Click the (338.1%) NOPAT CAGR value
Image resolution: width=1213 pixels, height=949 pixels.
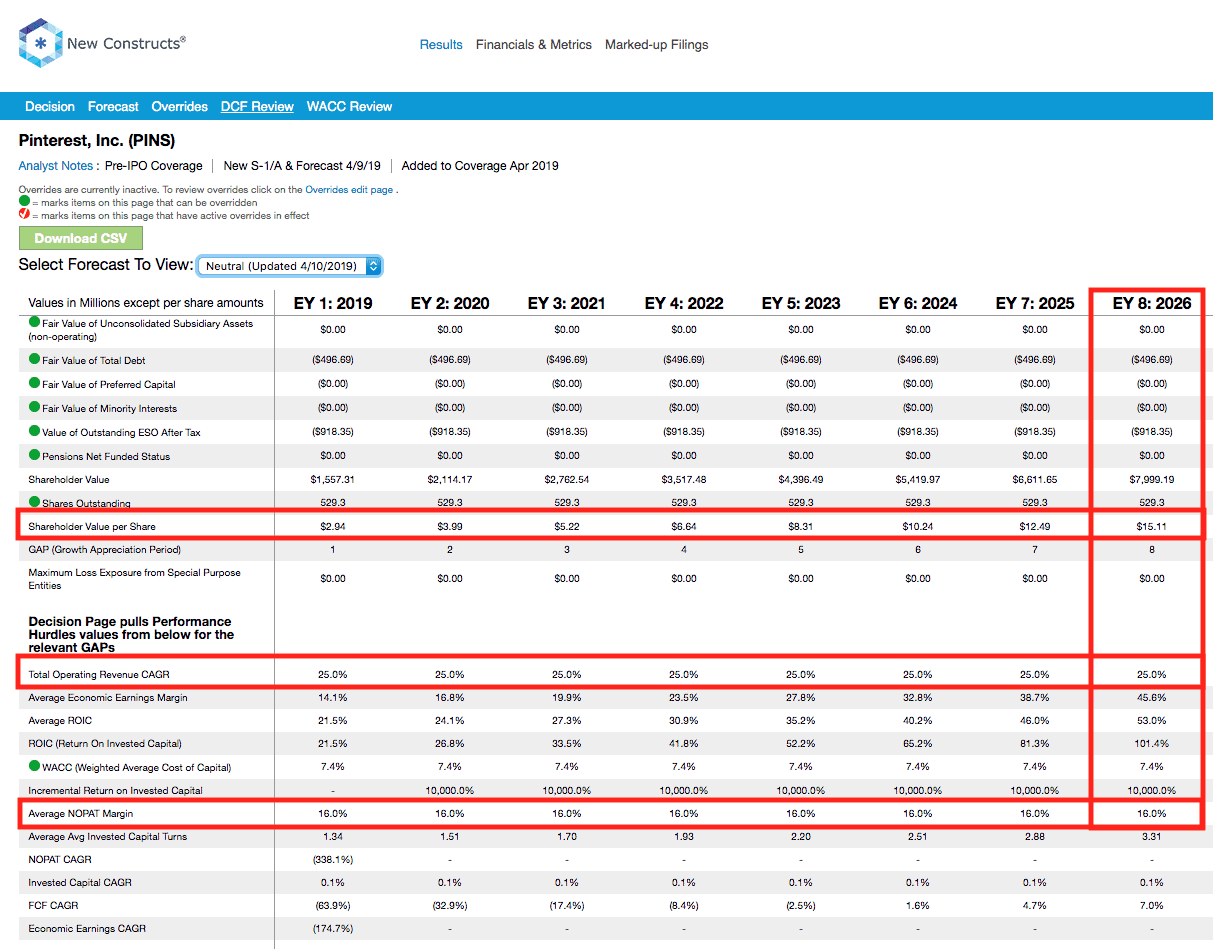(333, 860)
